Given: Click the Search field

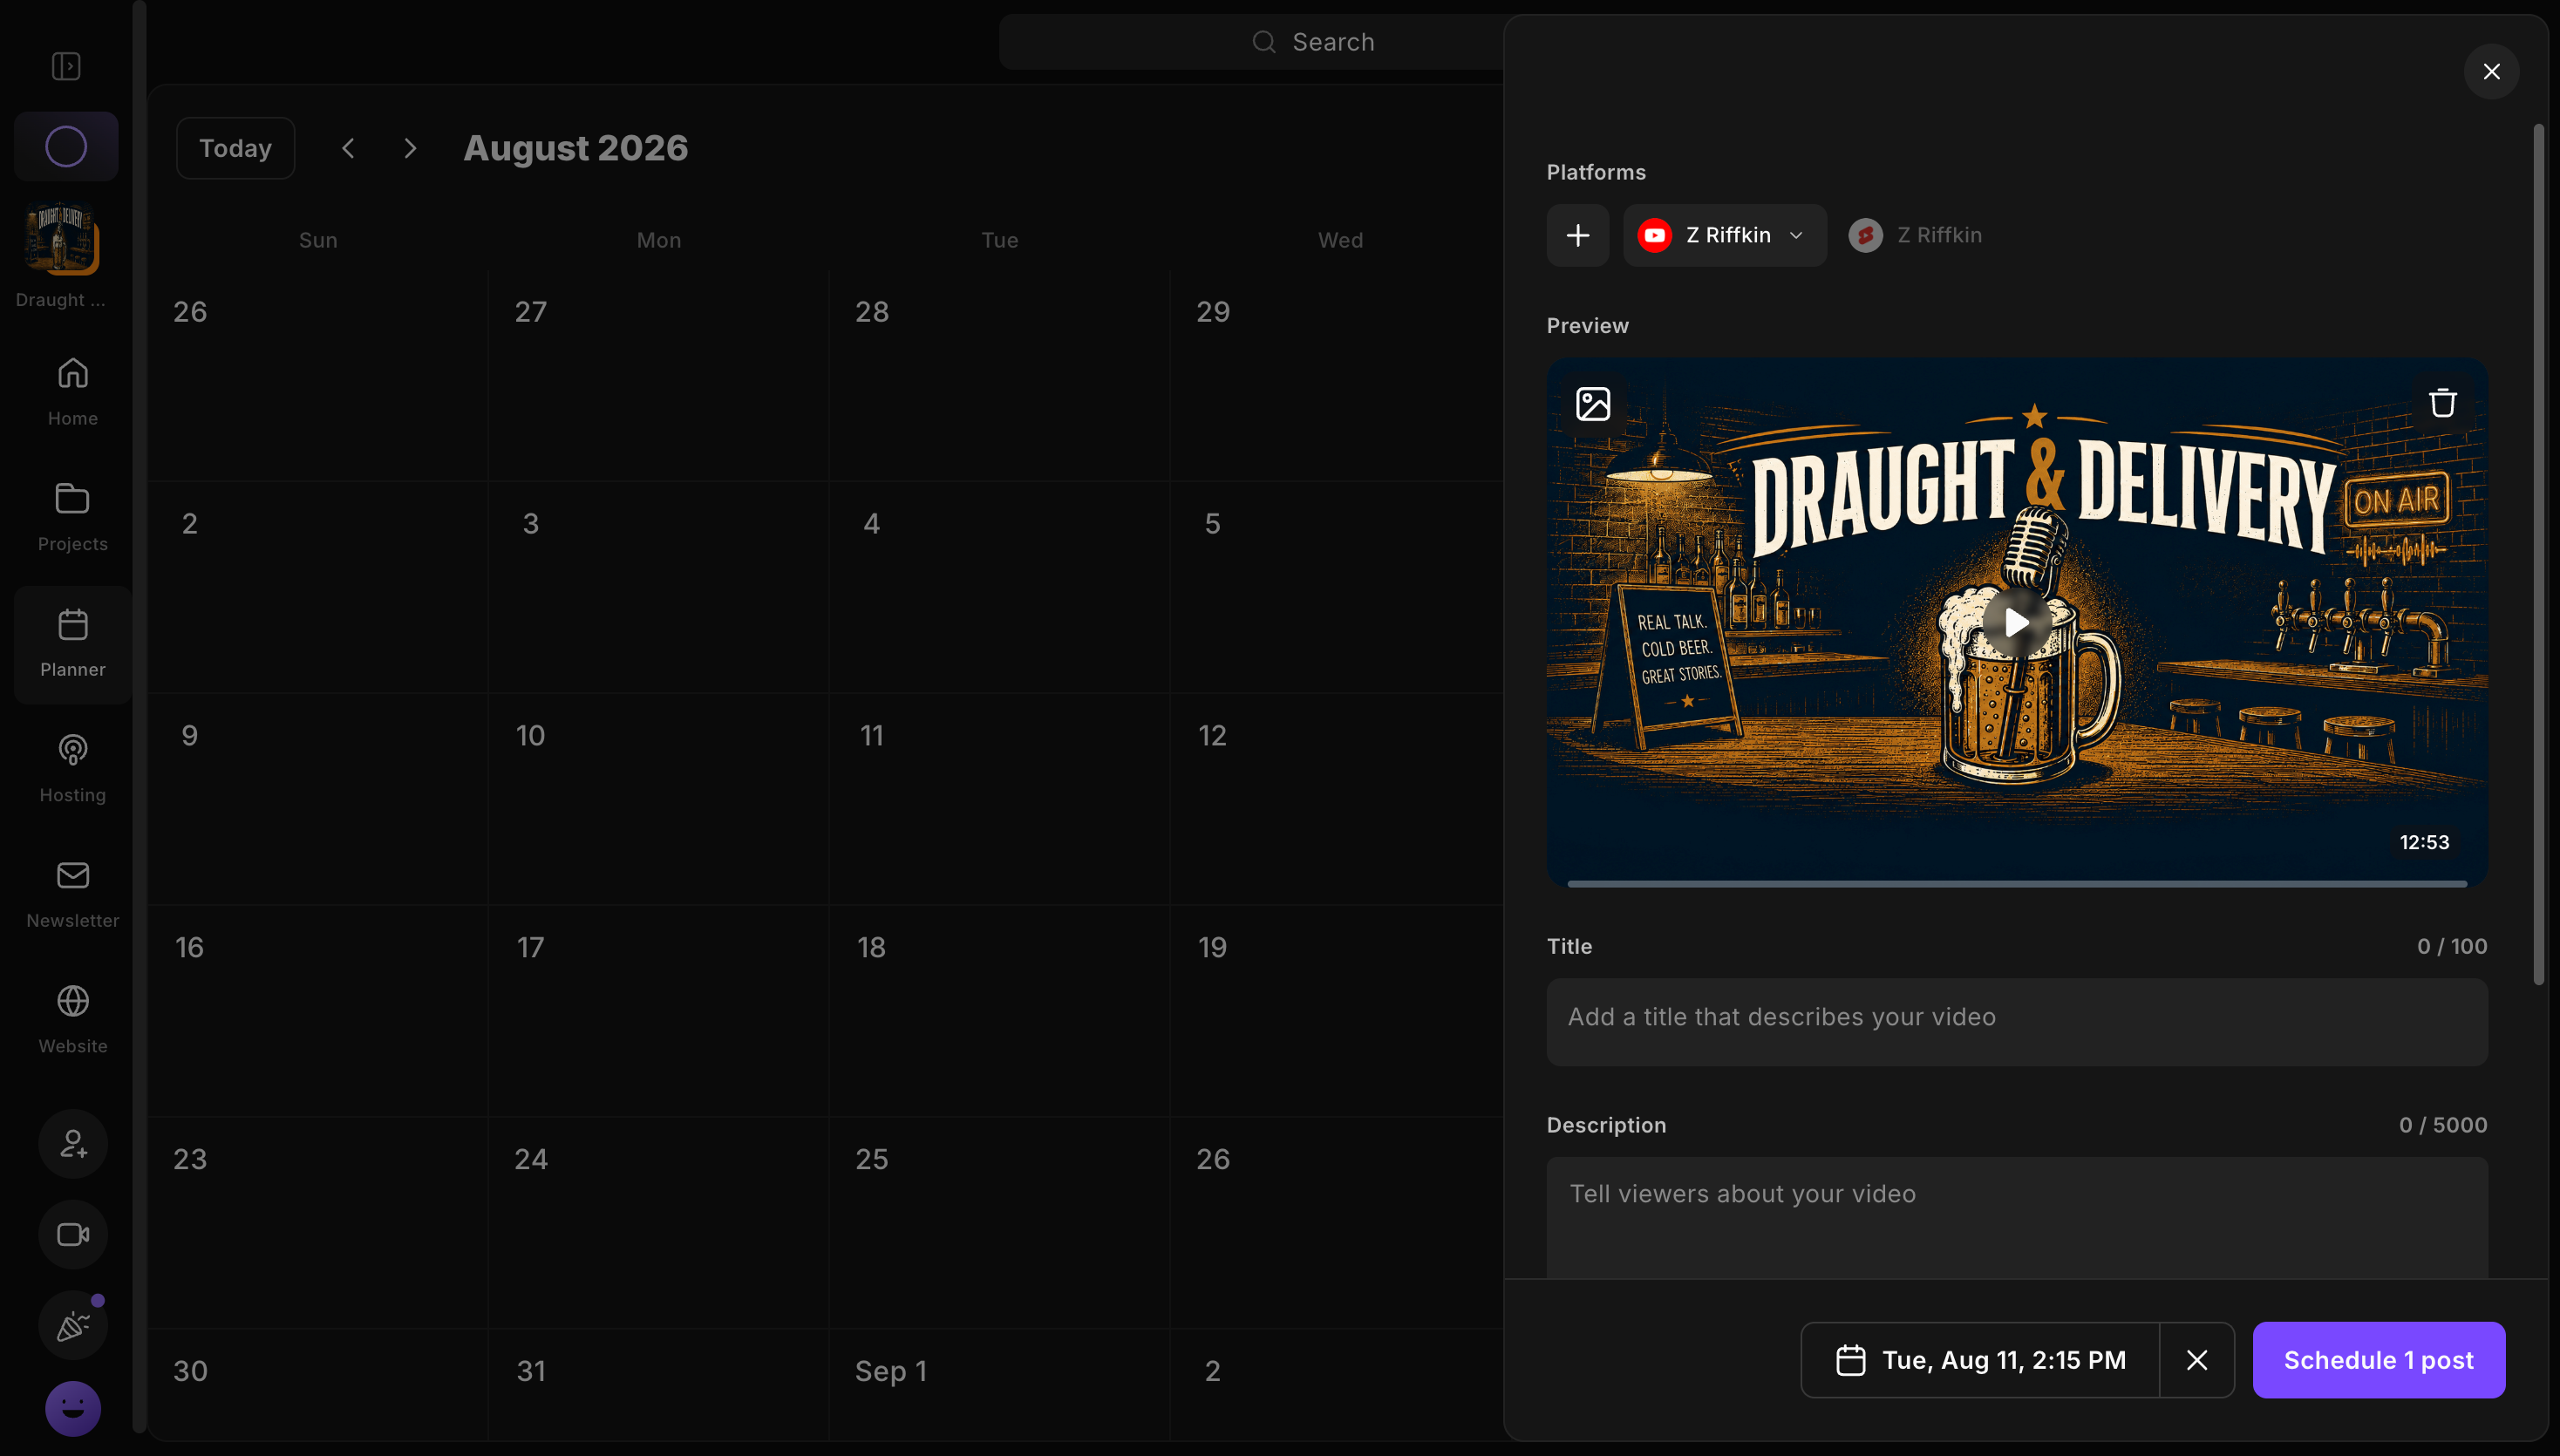Looking at the screenshot, I should (1250, 42).
